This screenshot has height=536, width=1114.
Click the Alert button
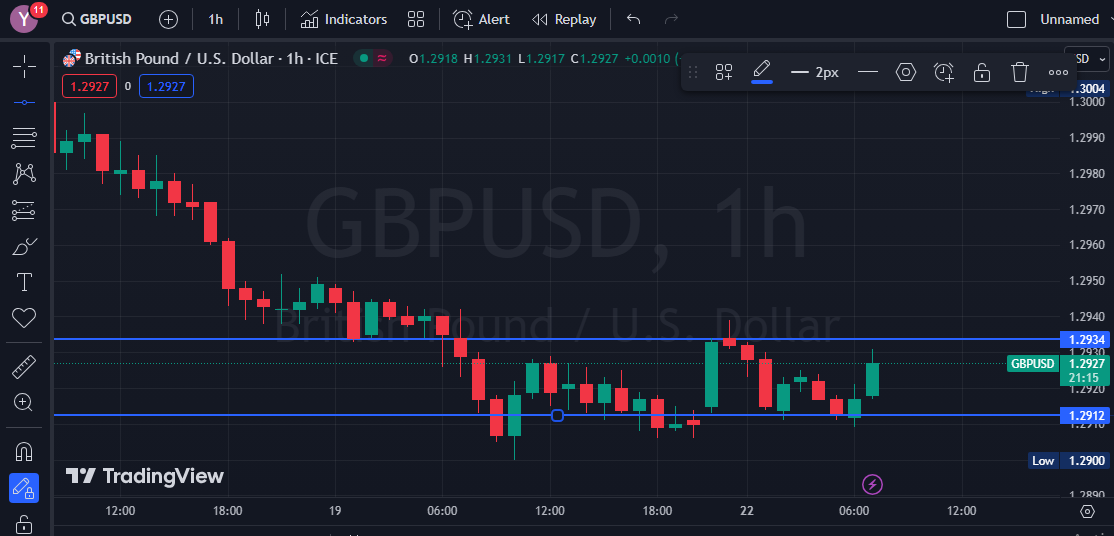(481, 19)
